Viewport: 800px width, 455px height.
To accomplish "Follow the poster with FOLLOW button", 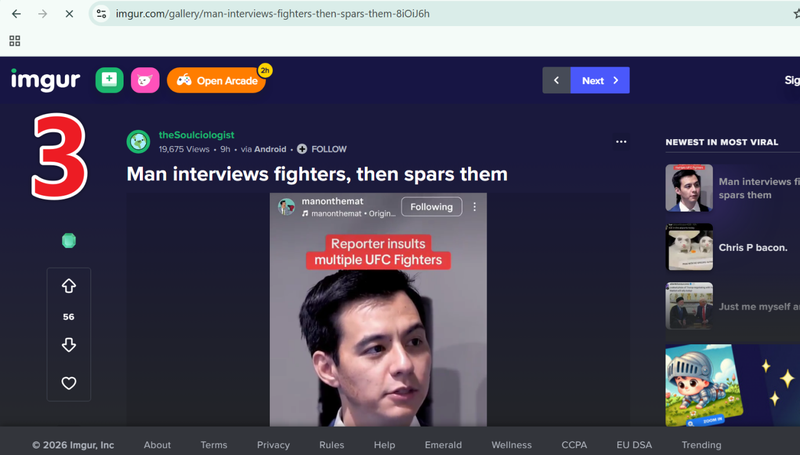I will coord(322,149).
